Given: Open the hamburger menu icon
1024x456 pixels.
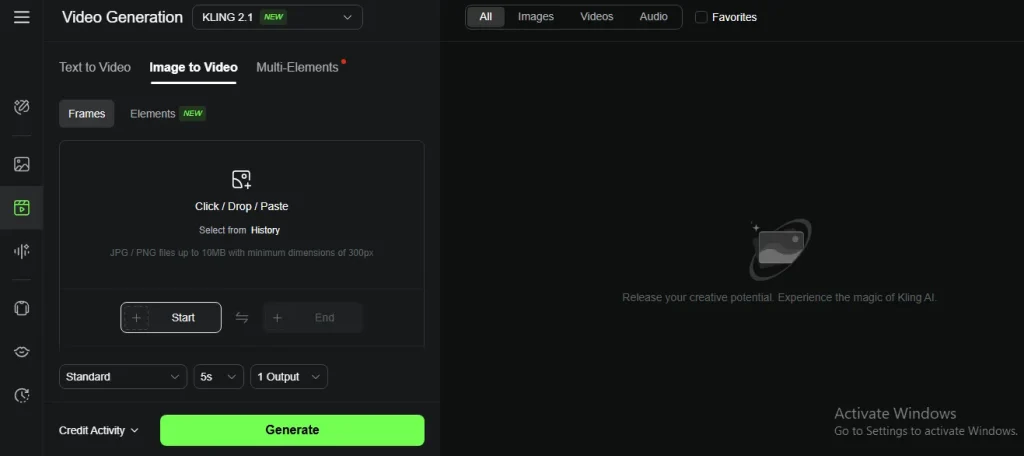Looking at the screenshot, I should point(22,17).
